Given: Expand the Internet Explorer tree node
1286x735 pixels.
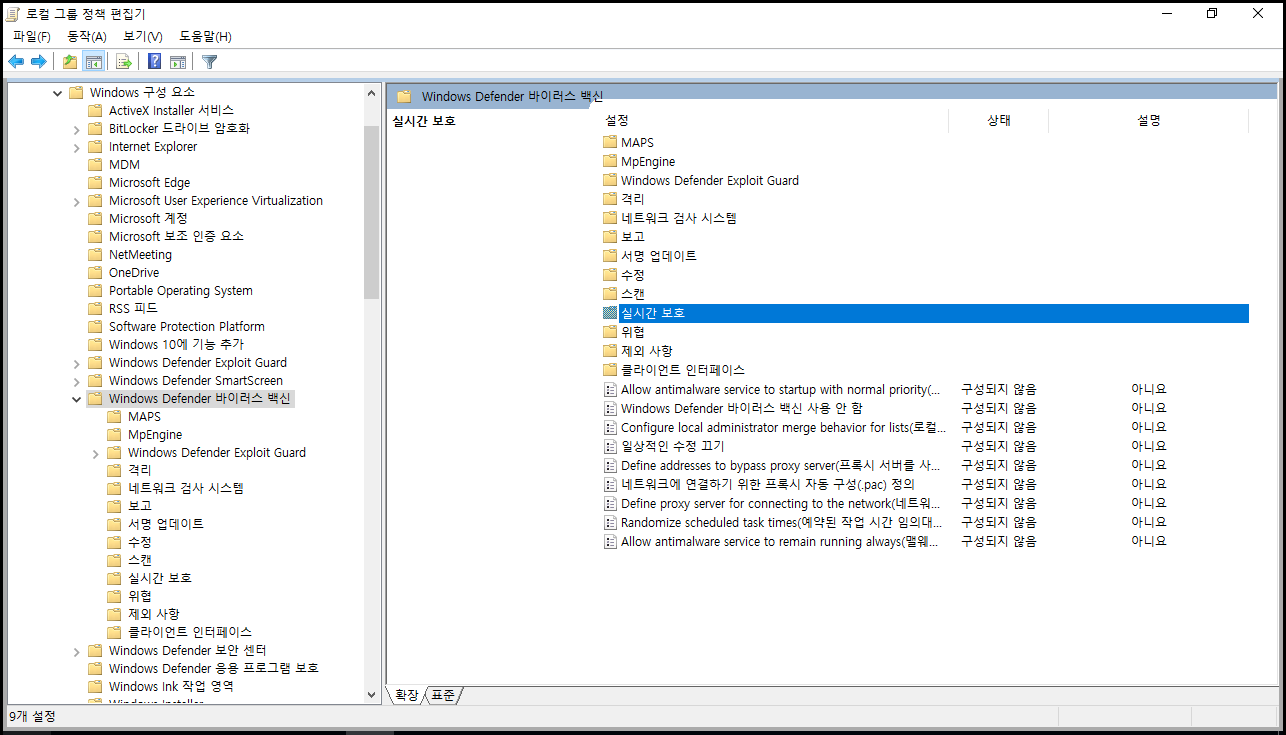Looking at the screenshot, I should 77,147.
